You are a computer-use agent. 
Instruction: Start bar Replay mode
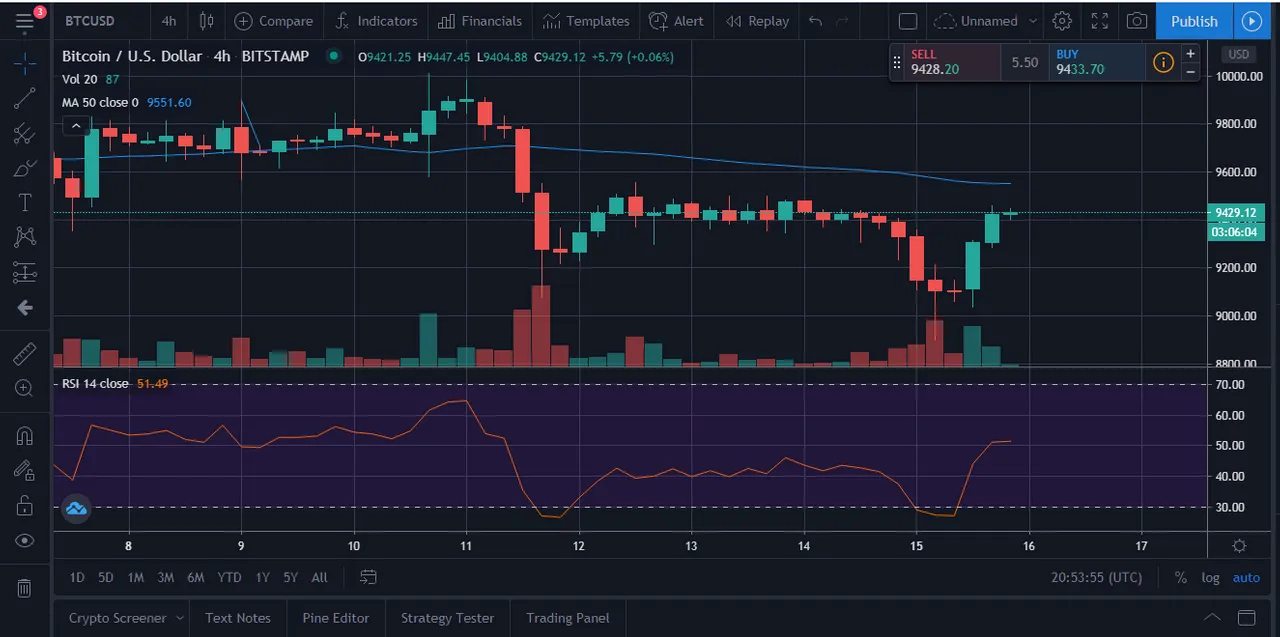click(758, 21)
